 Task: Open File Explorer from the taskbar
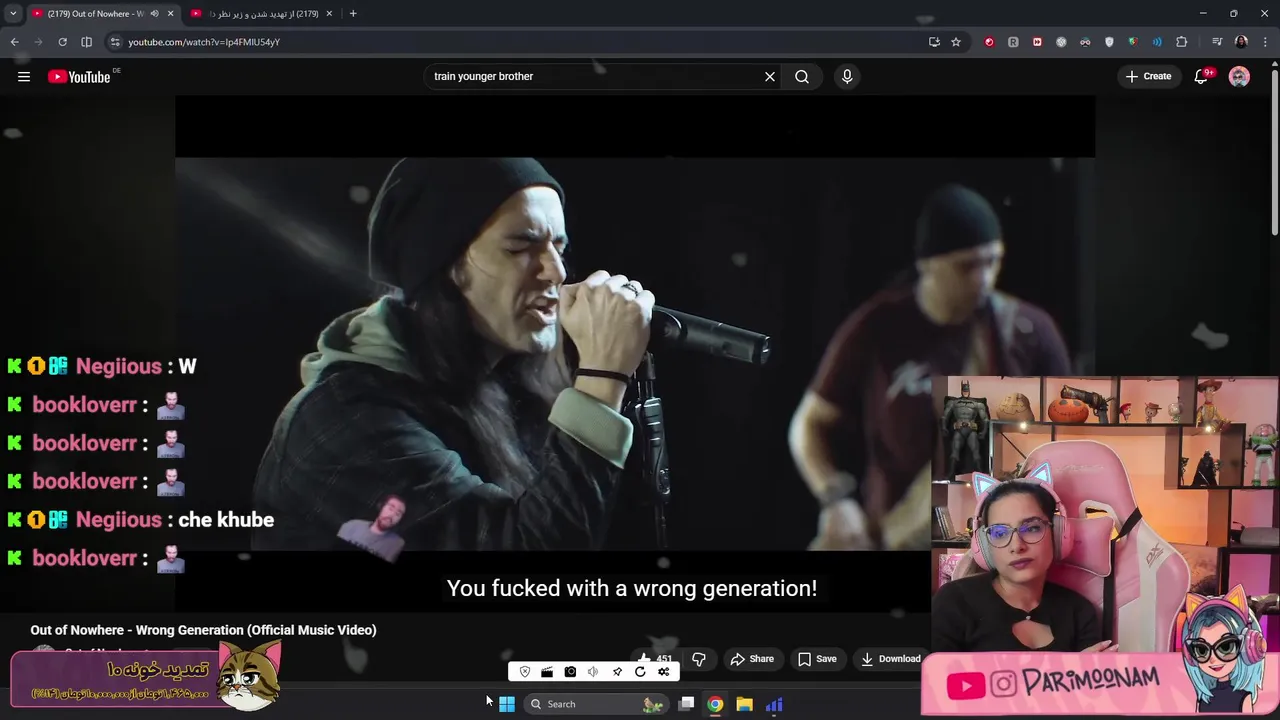(x=744, y=704)
